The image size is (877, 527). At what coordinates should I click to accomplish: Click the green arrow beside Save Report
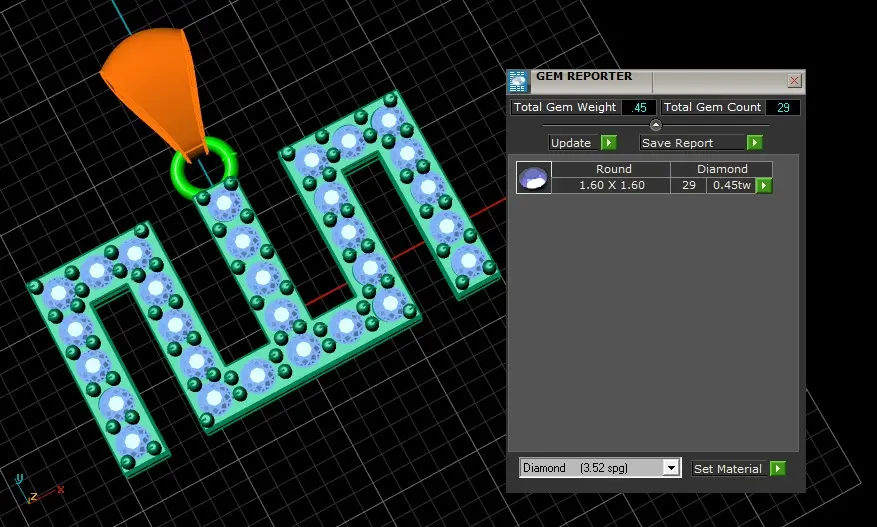[x=755, y=143]
